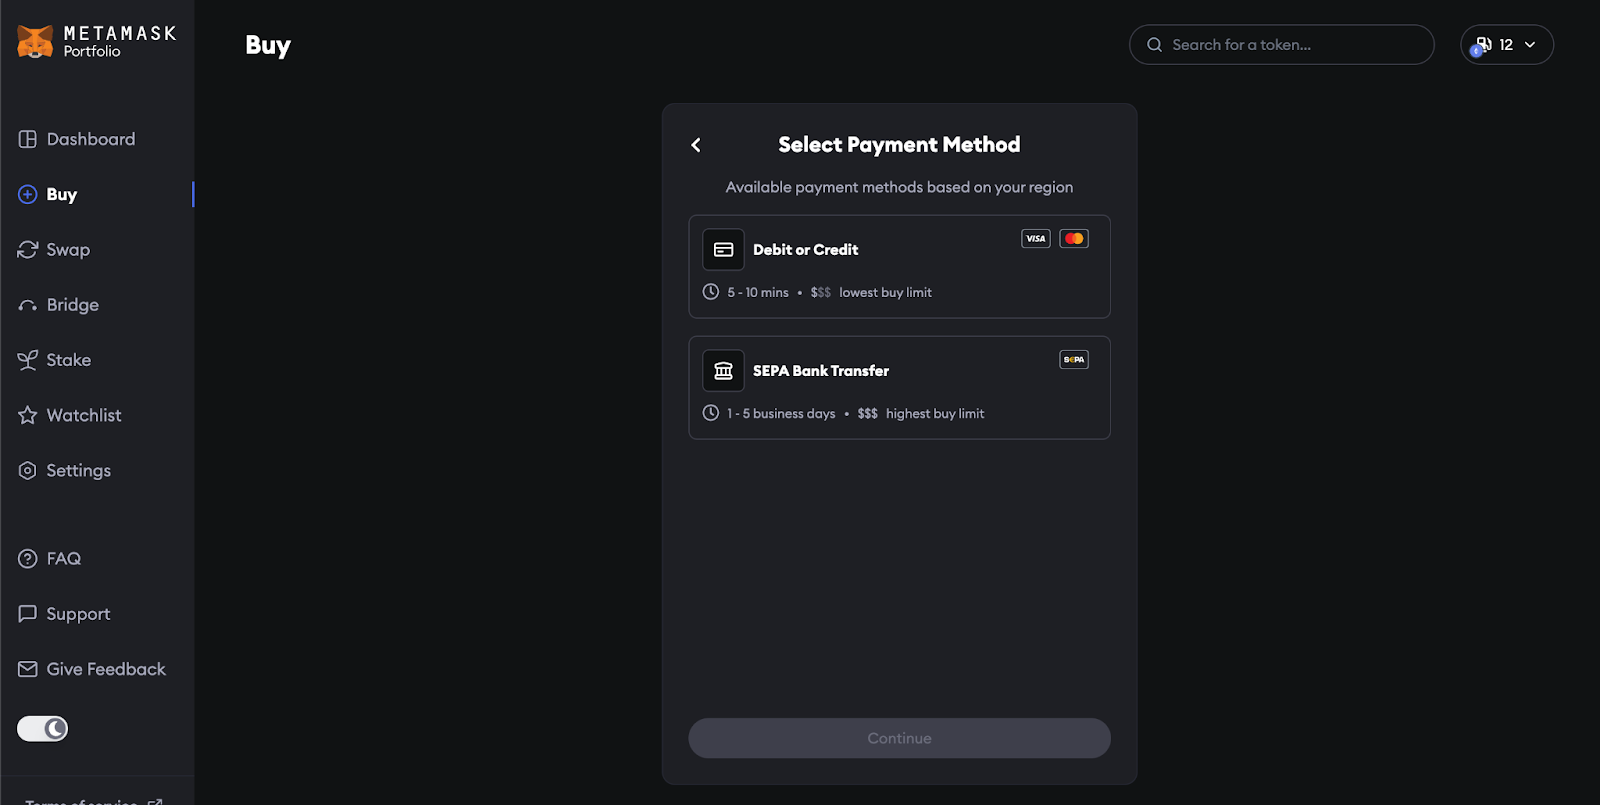Open the Stake page
1600x805 pixels.
click(x=68, y=360)
